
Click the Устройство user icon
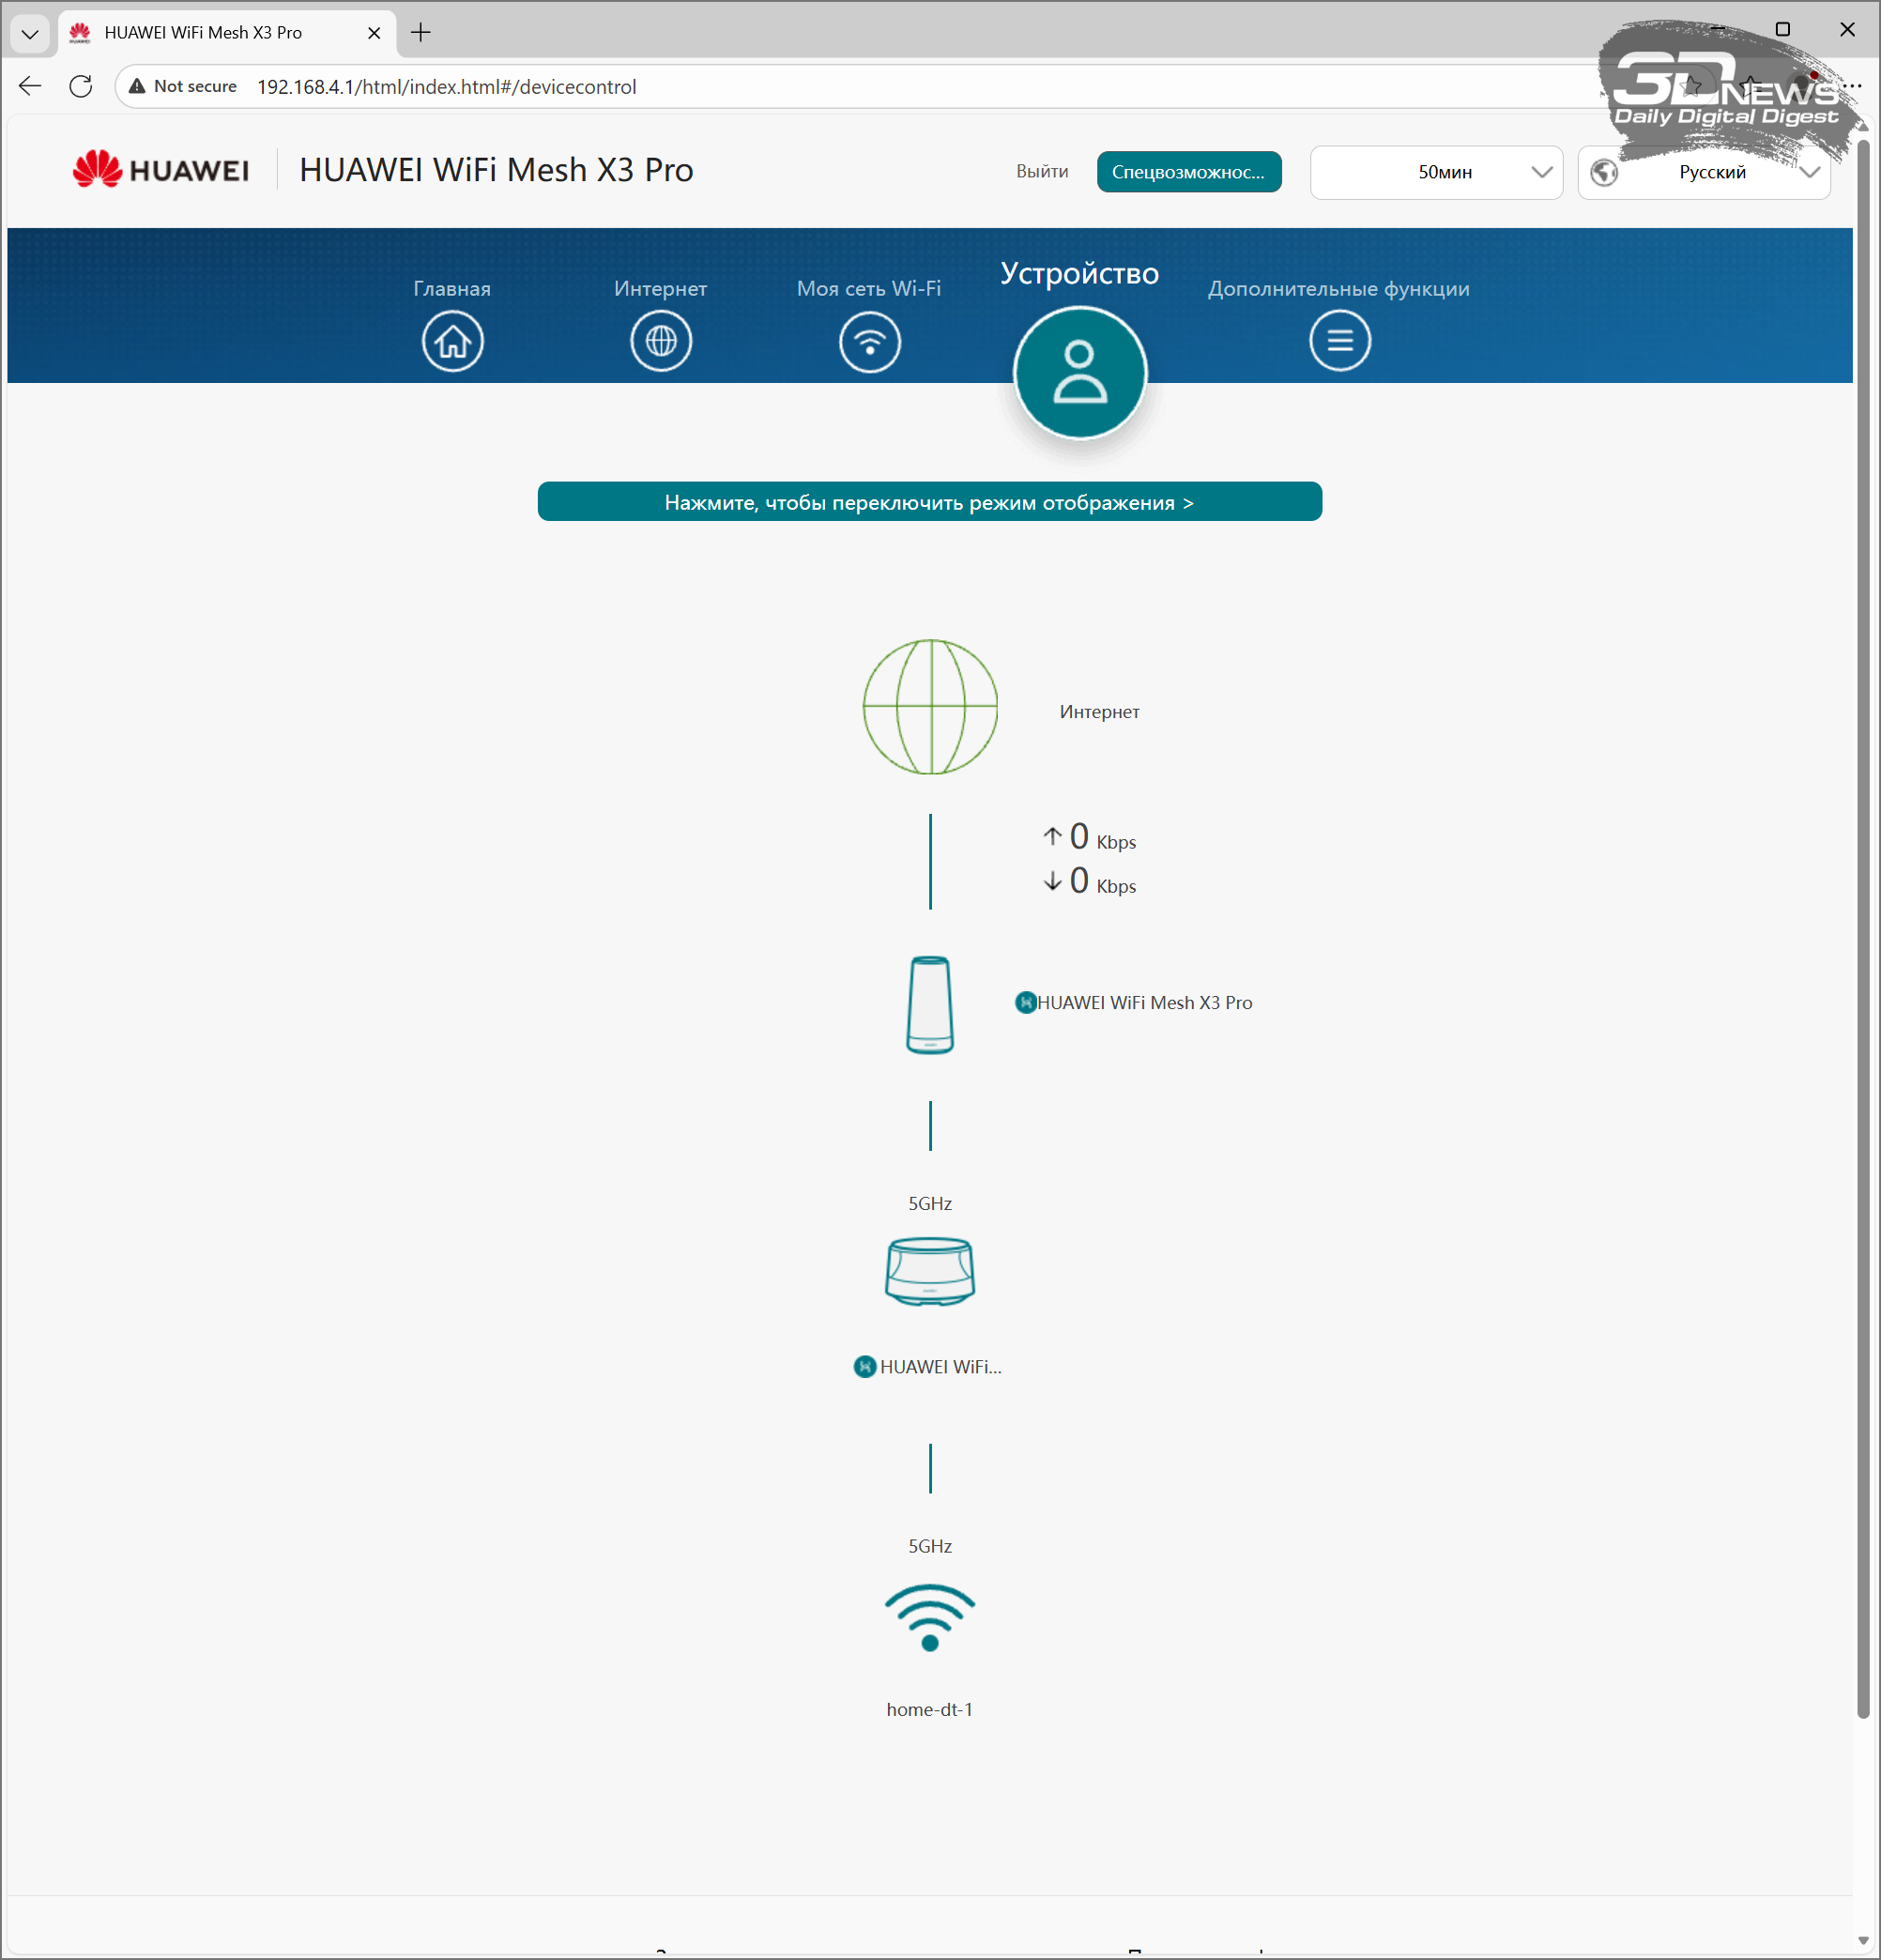(1079, 372)
